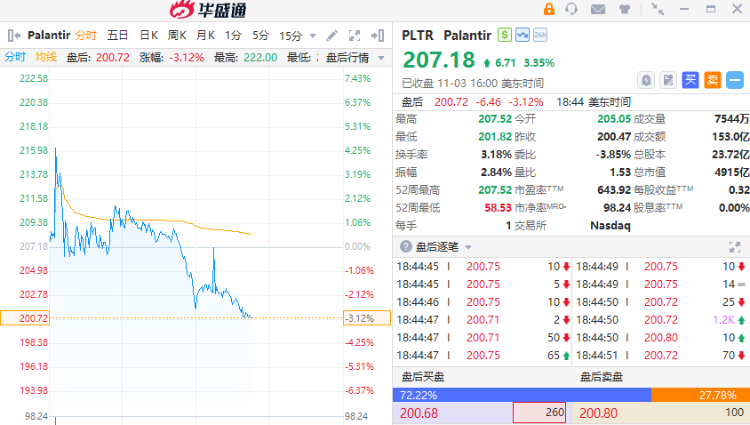Viewport: 750px width, 425px height.
Task: Remove from watchlist with minus button
Action: coord(735,80)
